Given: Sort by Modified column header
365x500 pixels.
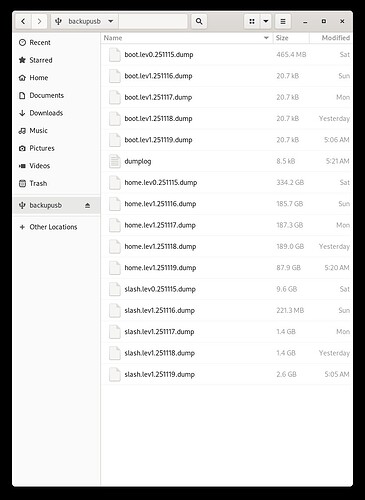Looking at the screenshot, I should click(331, 38).
